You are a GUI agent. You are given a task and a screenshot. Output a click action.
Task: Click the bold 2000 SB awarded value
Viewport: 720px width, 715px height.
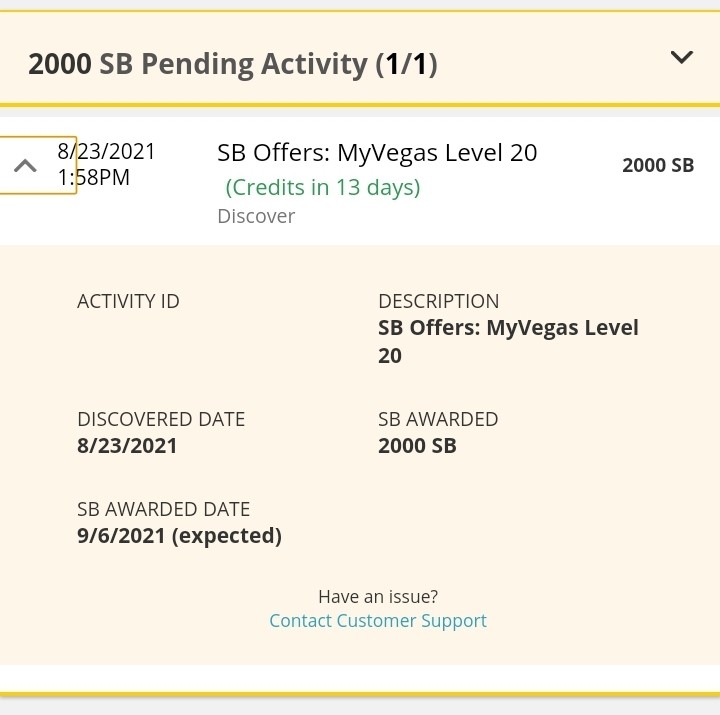[x=417, y=446]
